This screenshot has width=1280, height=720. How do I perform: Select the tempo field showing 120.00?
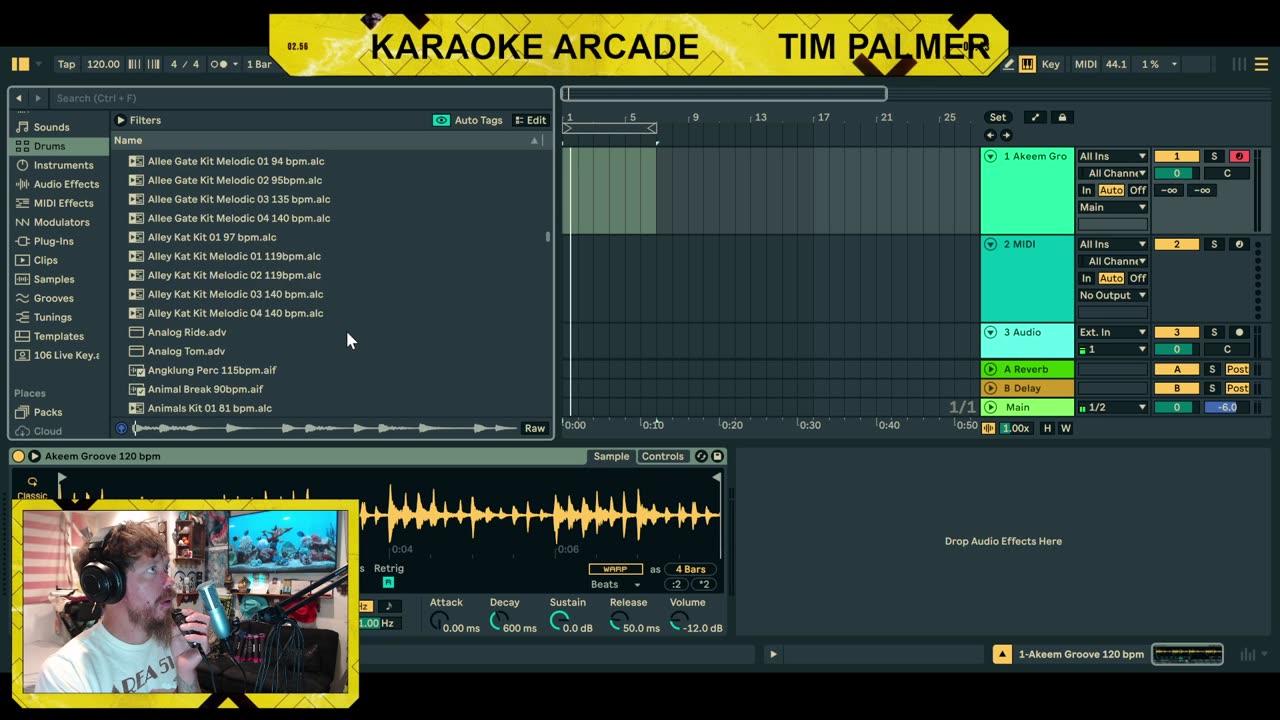[103, 64]
